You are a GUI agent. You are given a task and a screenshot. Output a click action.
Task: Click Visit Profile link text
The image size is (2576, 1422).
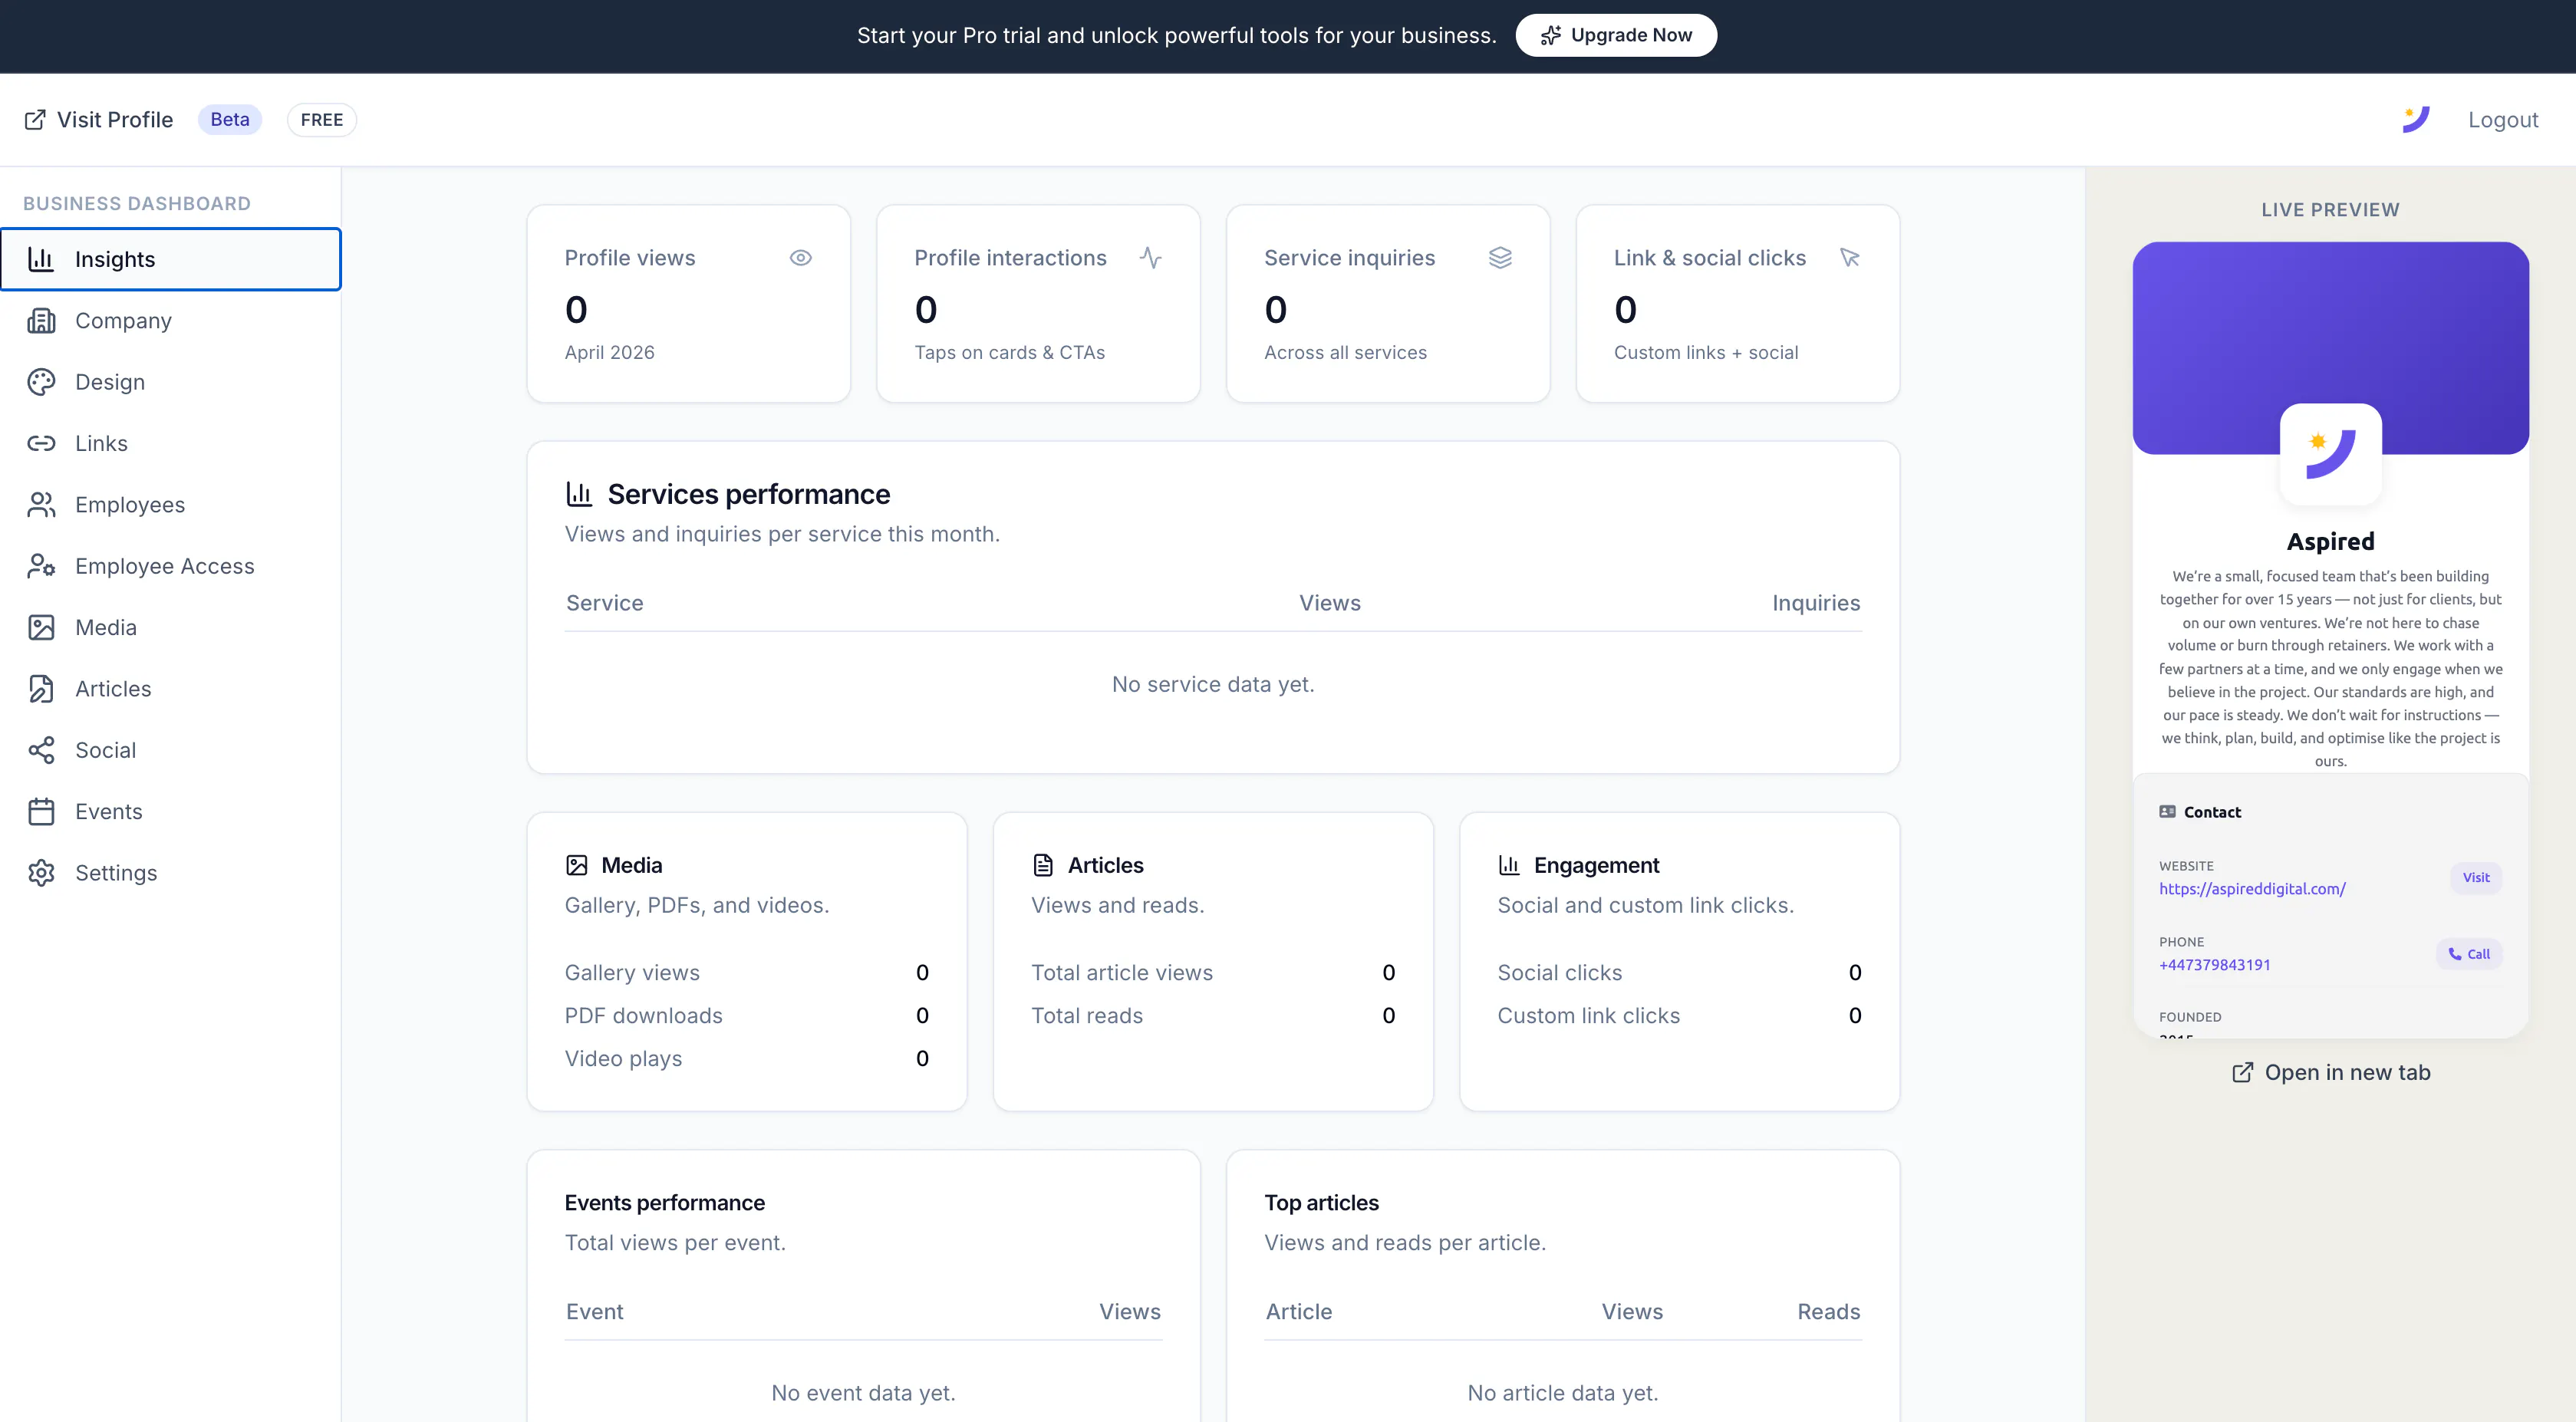115,120
